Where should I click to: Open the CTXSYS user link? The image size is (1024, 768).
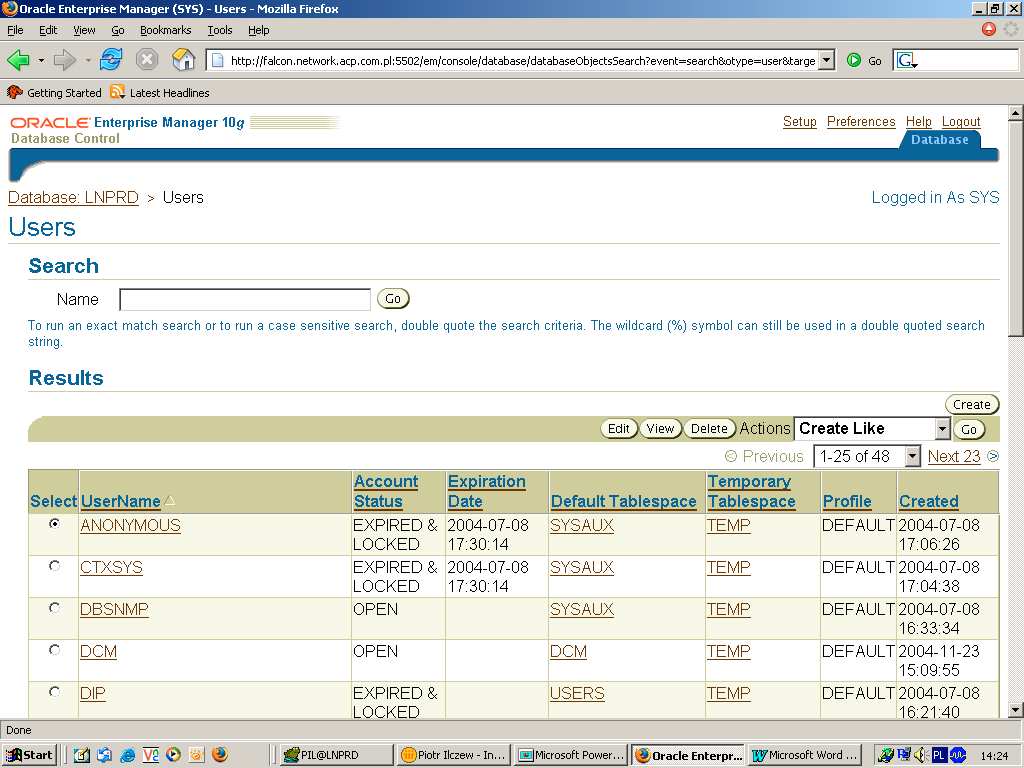111,567
